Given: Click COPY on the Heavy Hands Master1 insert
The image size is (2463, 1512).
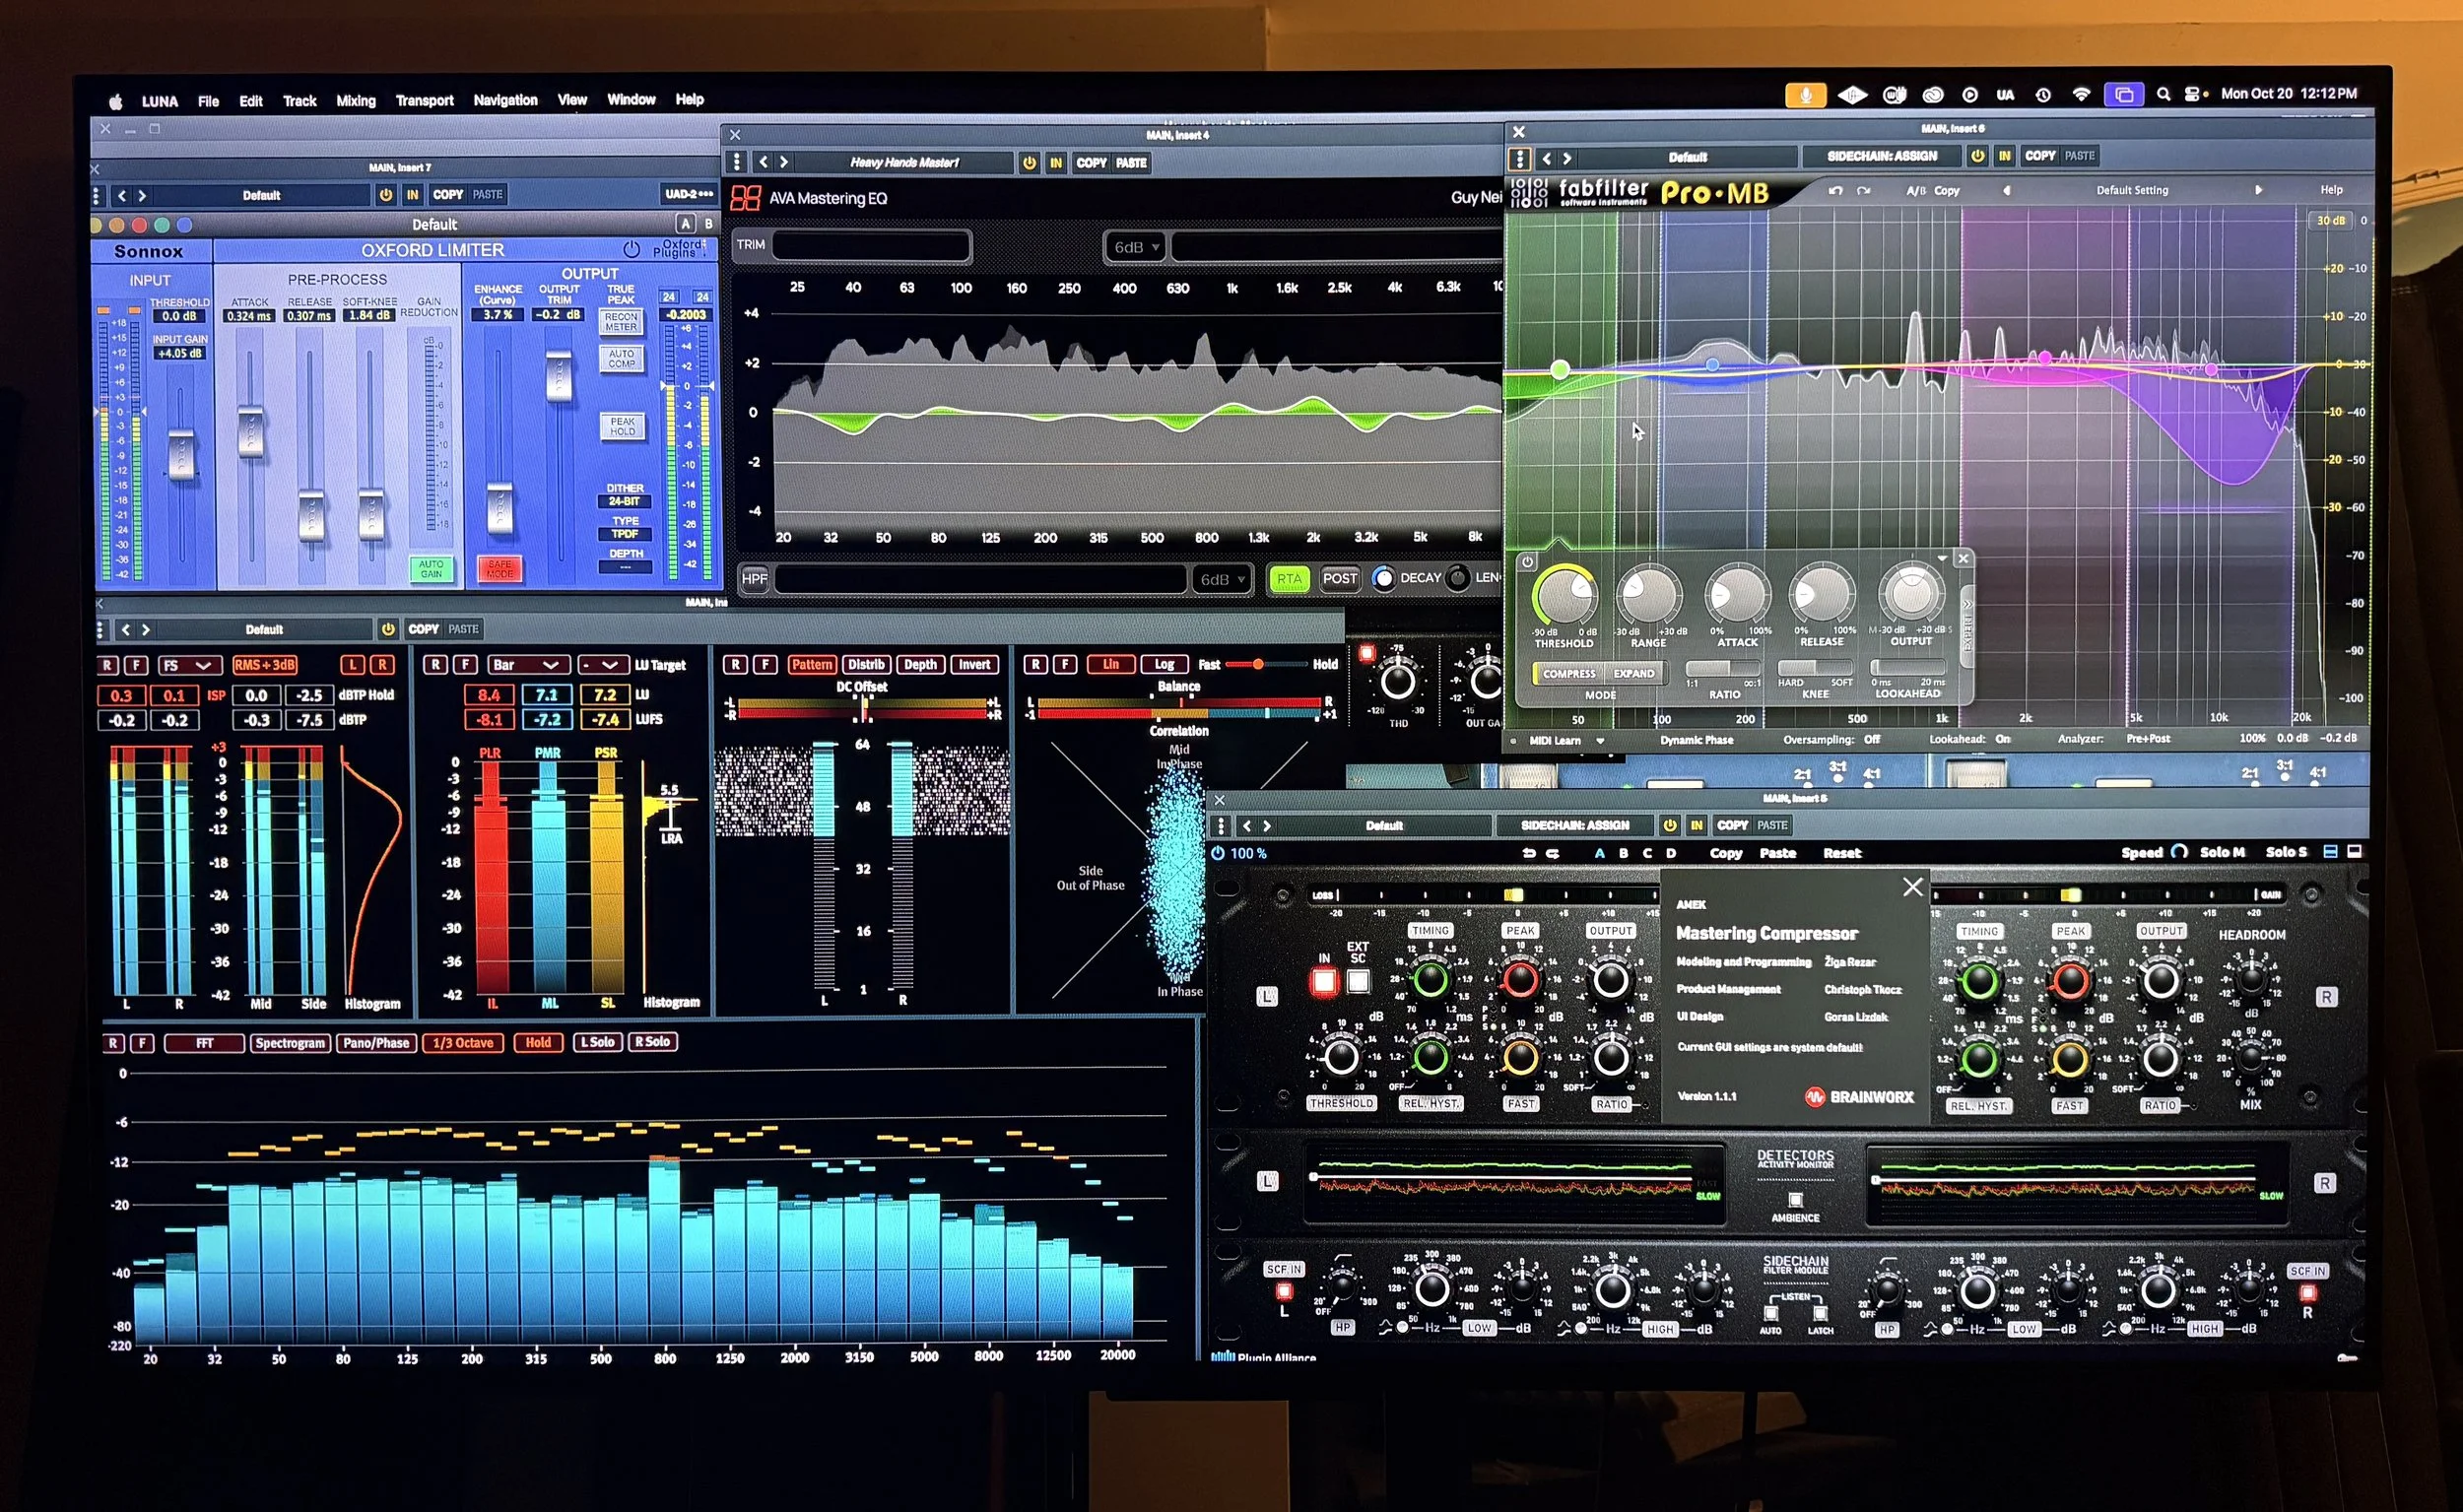Looking at the screenshot, I should click(1092, 163).
